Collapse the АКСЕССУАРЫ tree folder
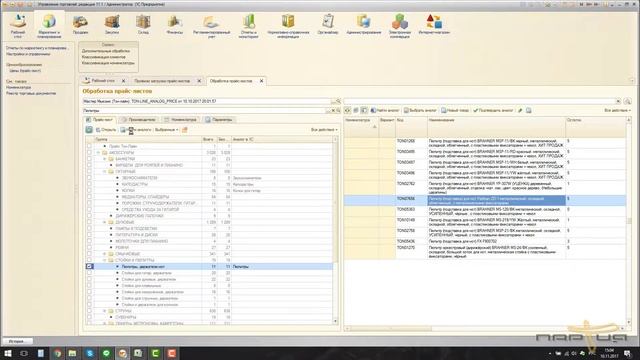The height and width of the screenshot is (360, 640). click(x=98, y=153)
